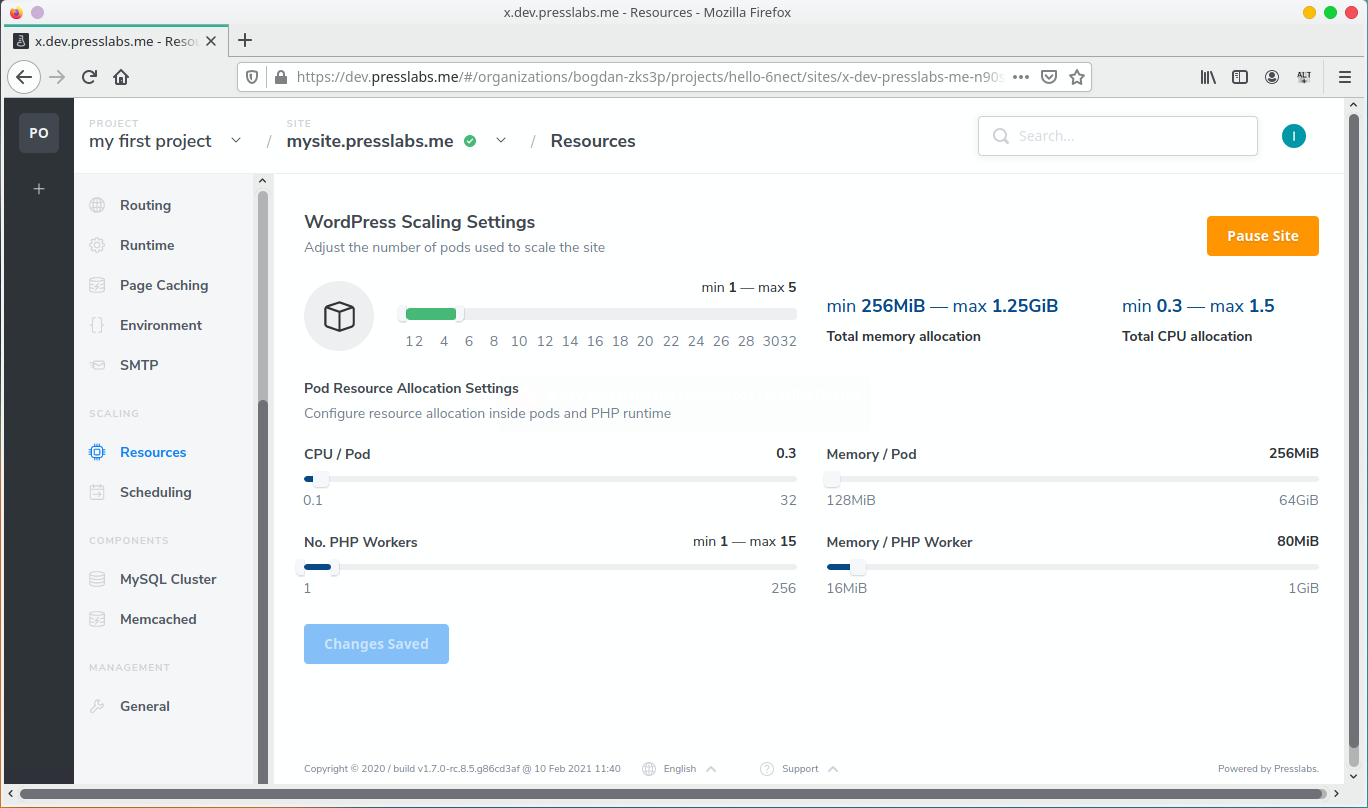The image size is (1368, 808).
Task: Click the Environment braces icon
Action: coord(97,325)
